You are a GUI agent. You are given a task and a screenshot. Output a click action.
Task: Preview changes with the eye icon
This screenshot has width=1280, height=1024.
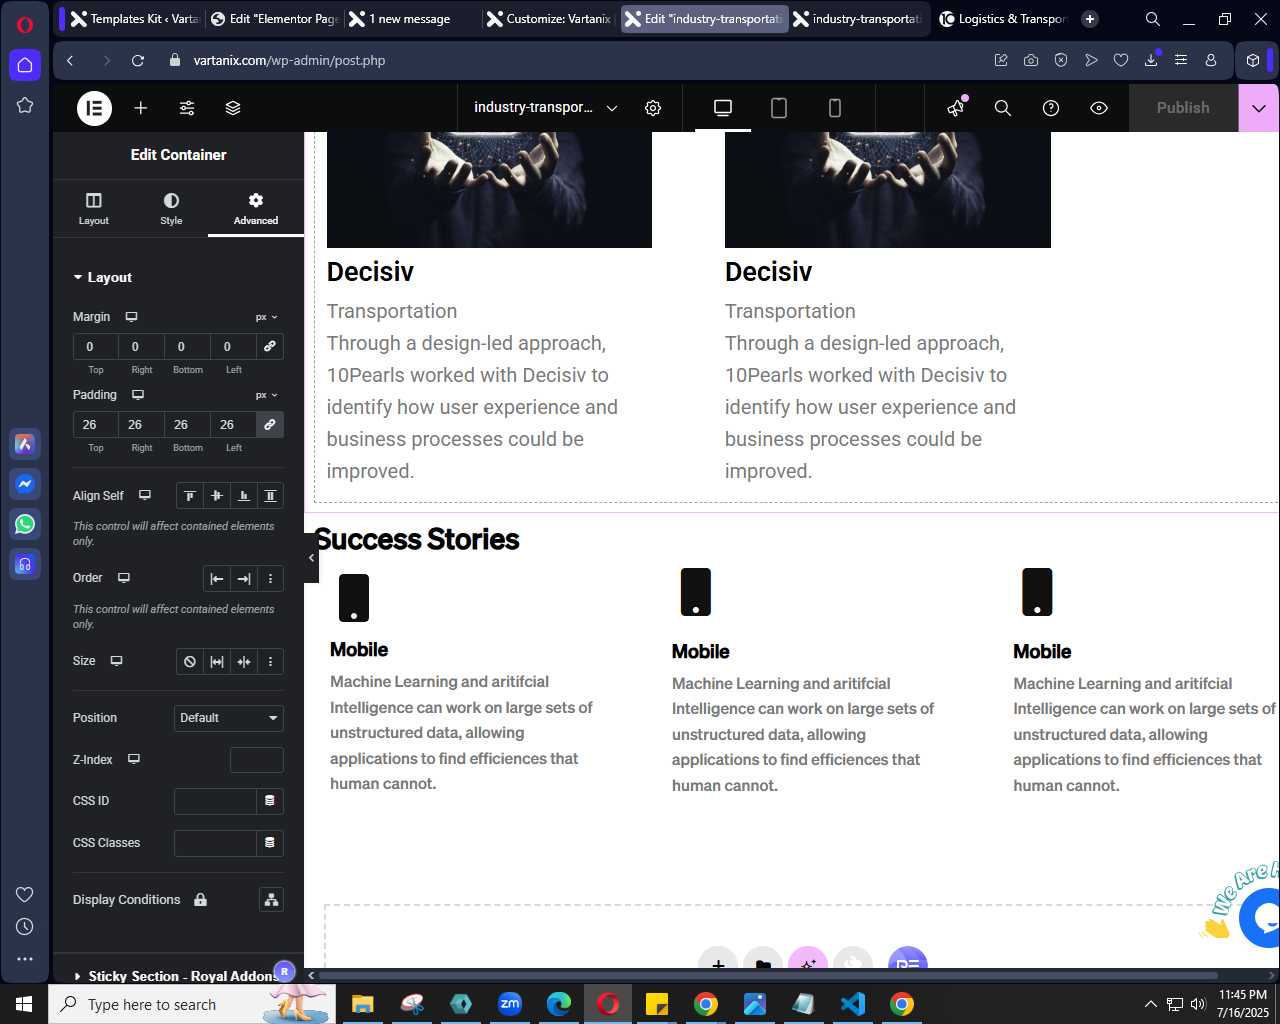[1099, 108]
